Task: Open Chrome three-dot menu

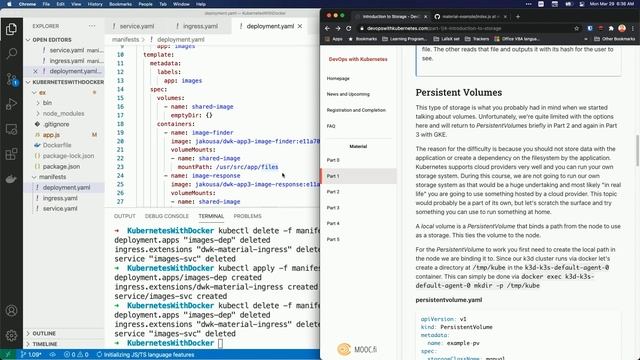Action: tap(633, 29)
